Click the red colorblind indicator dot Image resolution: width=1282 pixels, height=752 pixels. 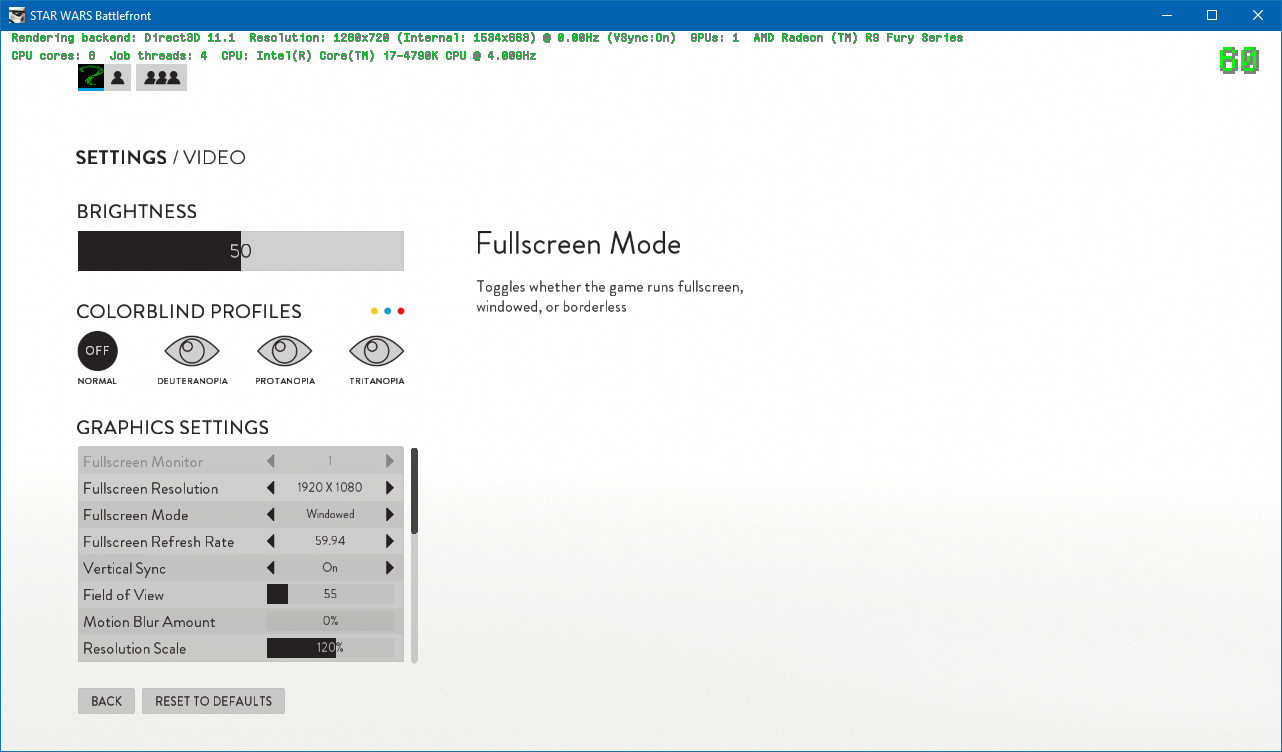[401, 311]
